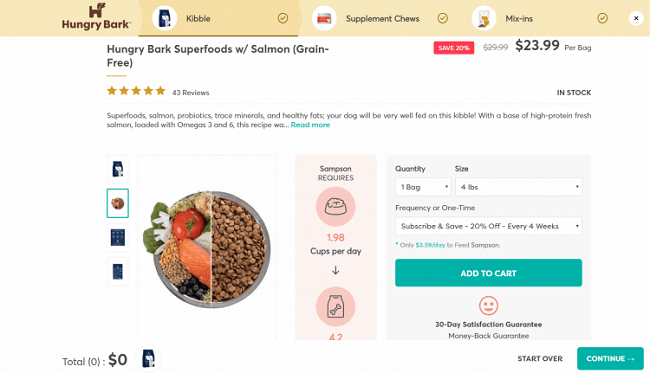Screen dimensions: 650x373
Task: Open the Quantity 1 Bag dropdown
Action: (423, 187)
